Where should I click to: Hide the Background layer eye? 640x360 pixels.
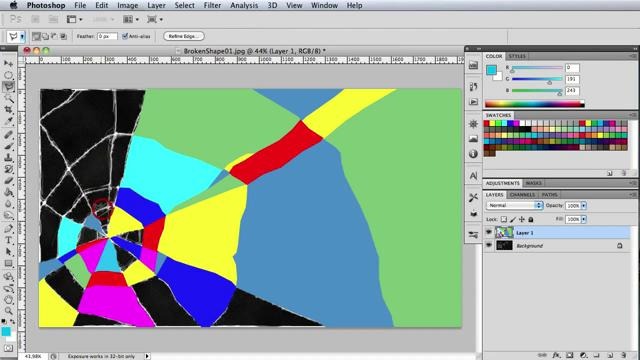pyautogui.click(x=489, y=245)
